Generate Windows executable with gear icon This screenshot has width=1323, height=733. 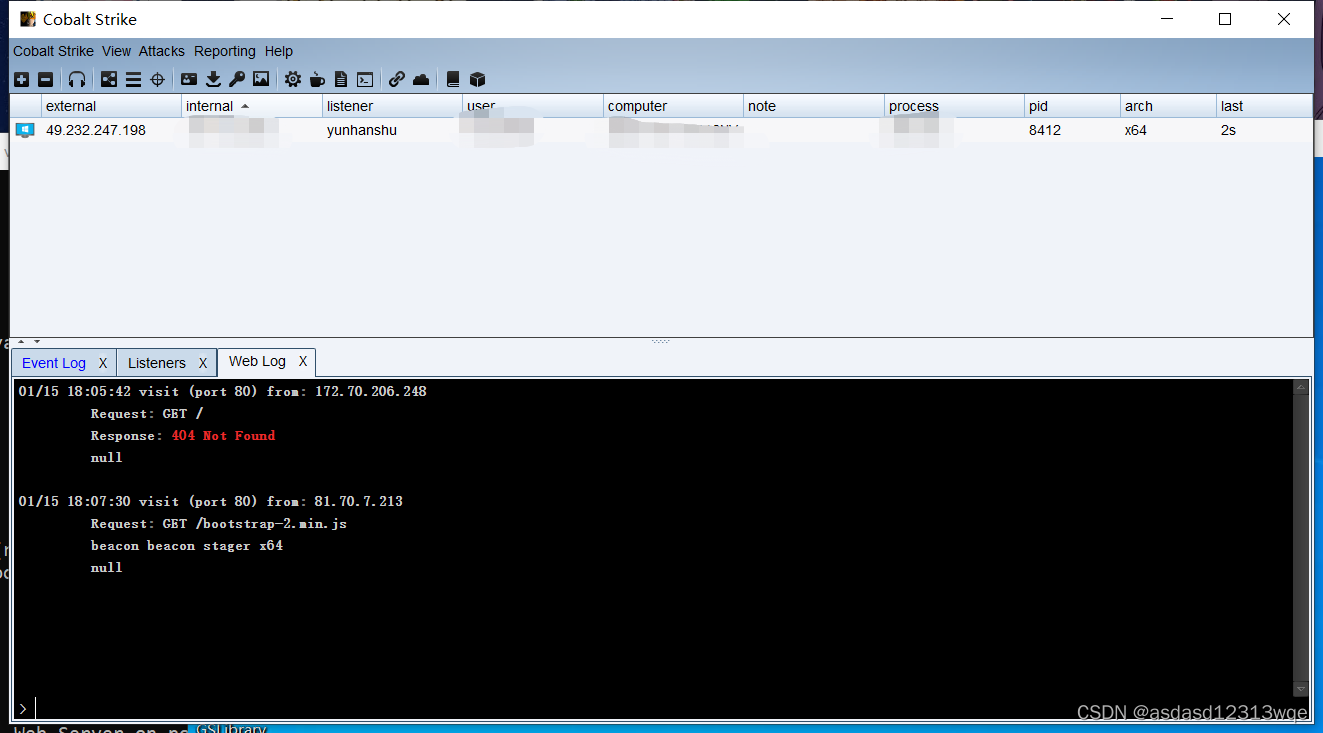(x=292, y=79)
